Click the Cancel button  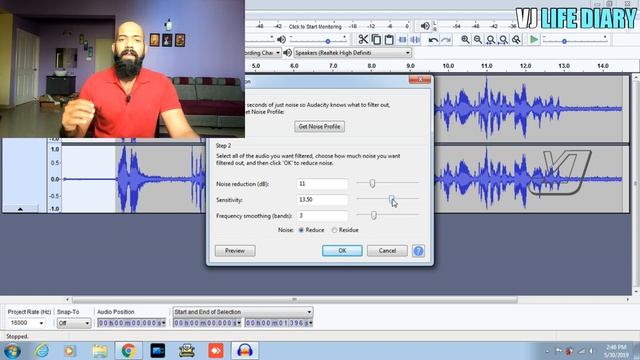coord(387,251)
